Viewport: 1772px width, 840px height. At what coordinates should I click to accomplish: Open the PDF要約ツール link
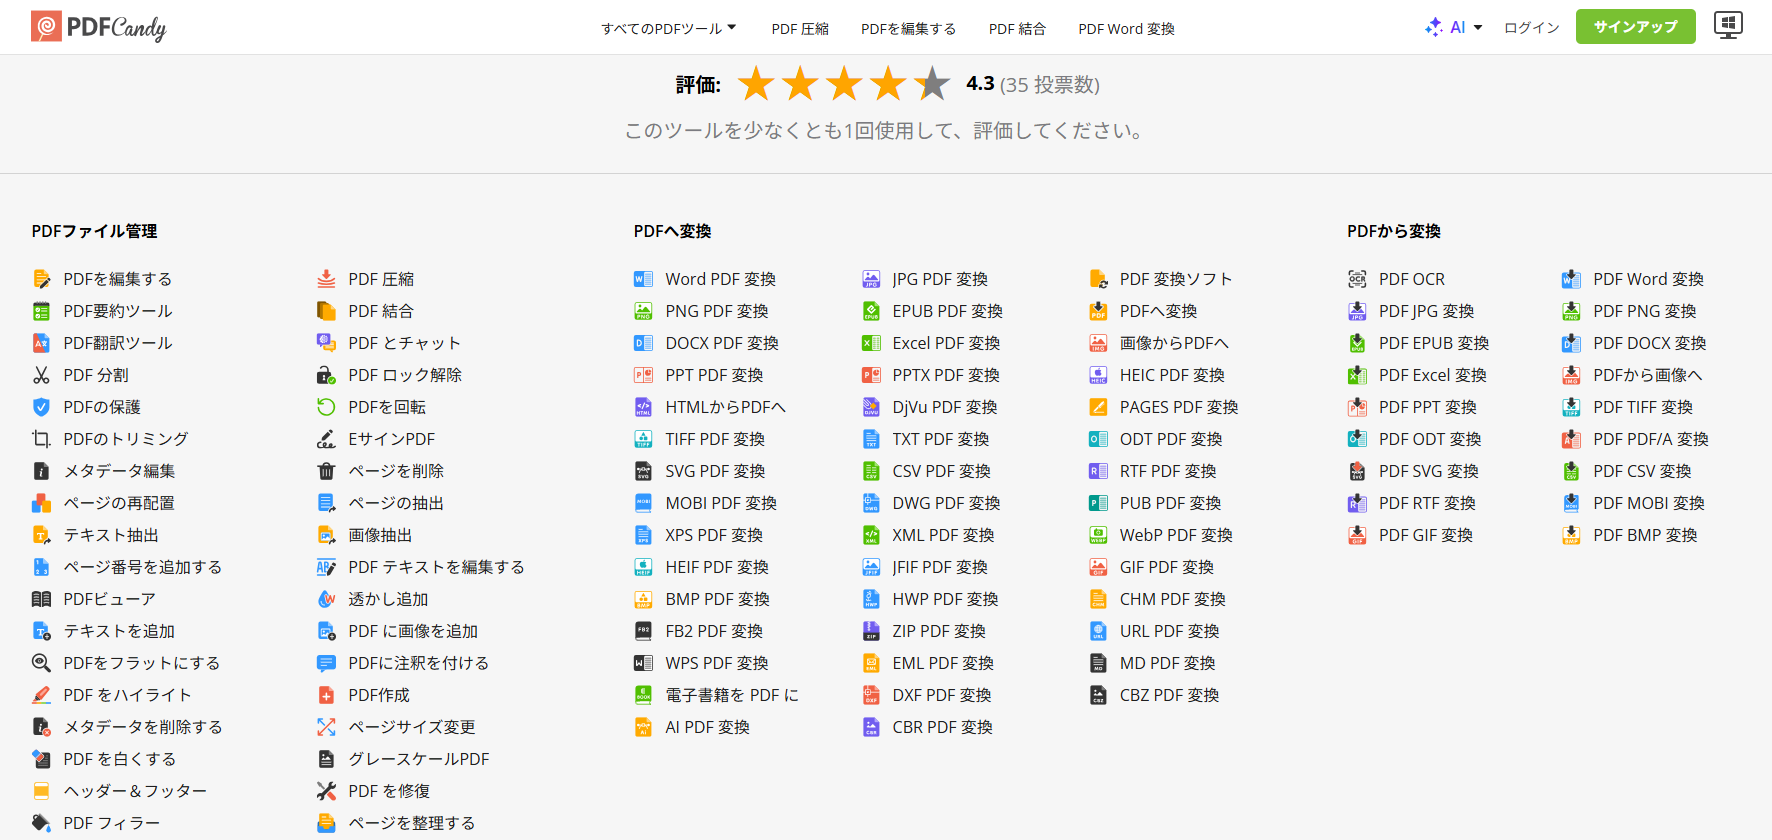coord(118,311)
